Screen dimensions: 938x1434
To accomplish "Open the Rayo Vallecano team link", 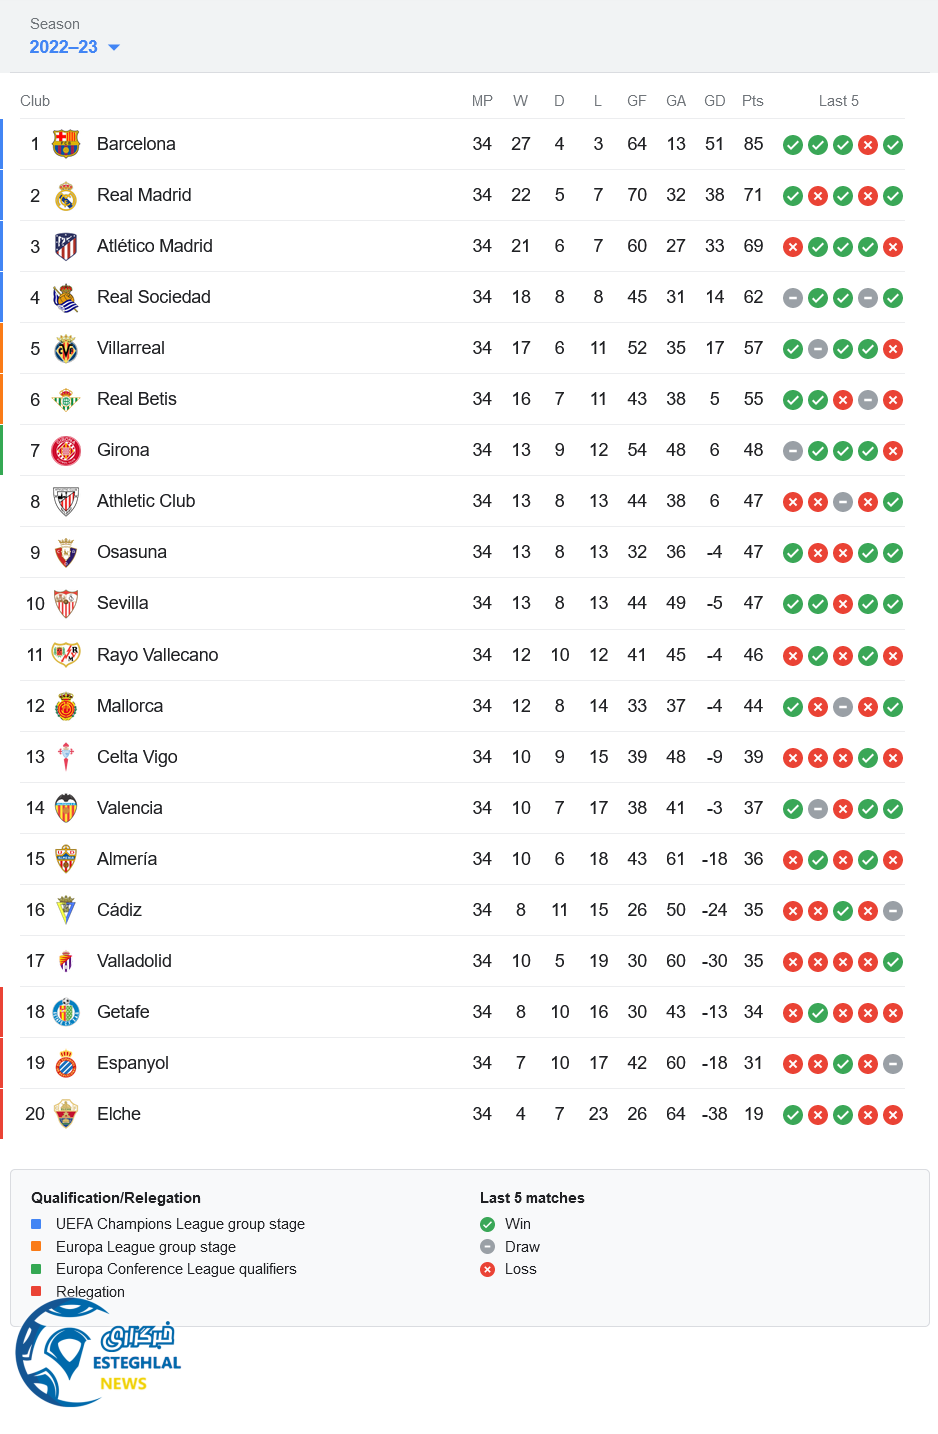I will click(157, 655).
